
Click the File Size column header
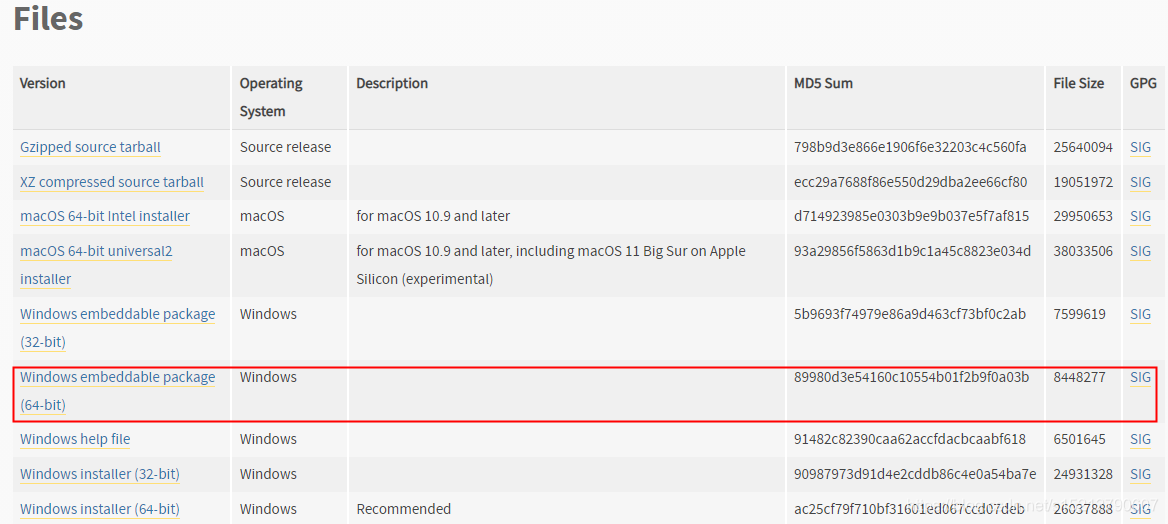(x=1079, y=83)
